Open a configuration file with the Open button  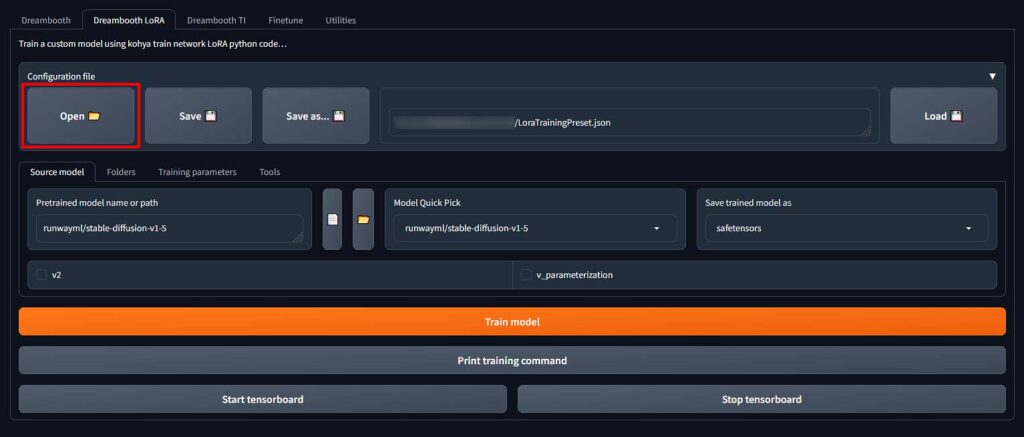(80, 116)
